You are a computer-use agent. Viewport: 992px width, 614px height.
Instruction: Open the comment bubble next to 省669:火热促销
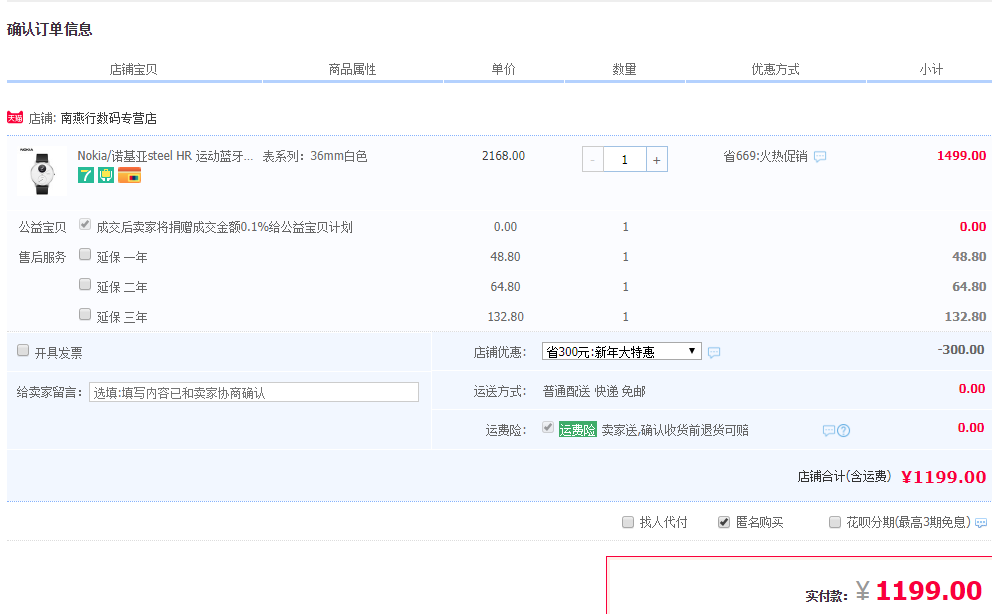click(820, 156)
